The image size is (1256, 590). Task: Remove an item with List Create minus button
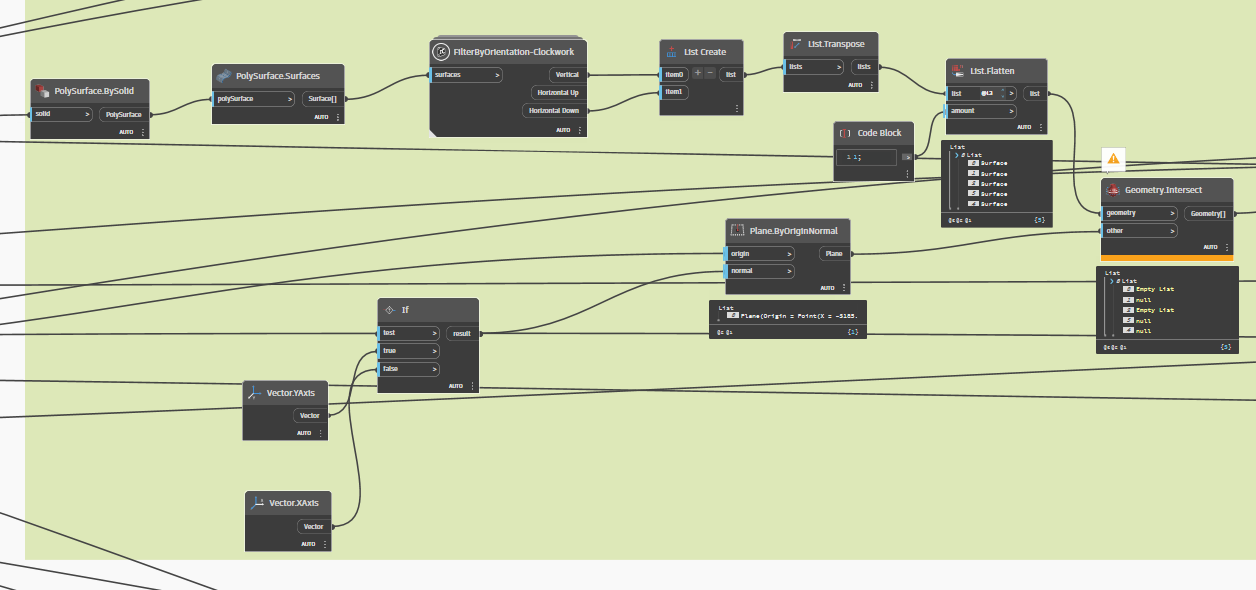coord(710,74)
